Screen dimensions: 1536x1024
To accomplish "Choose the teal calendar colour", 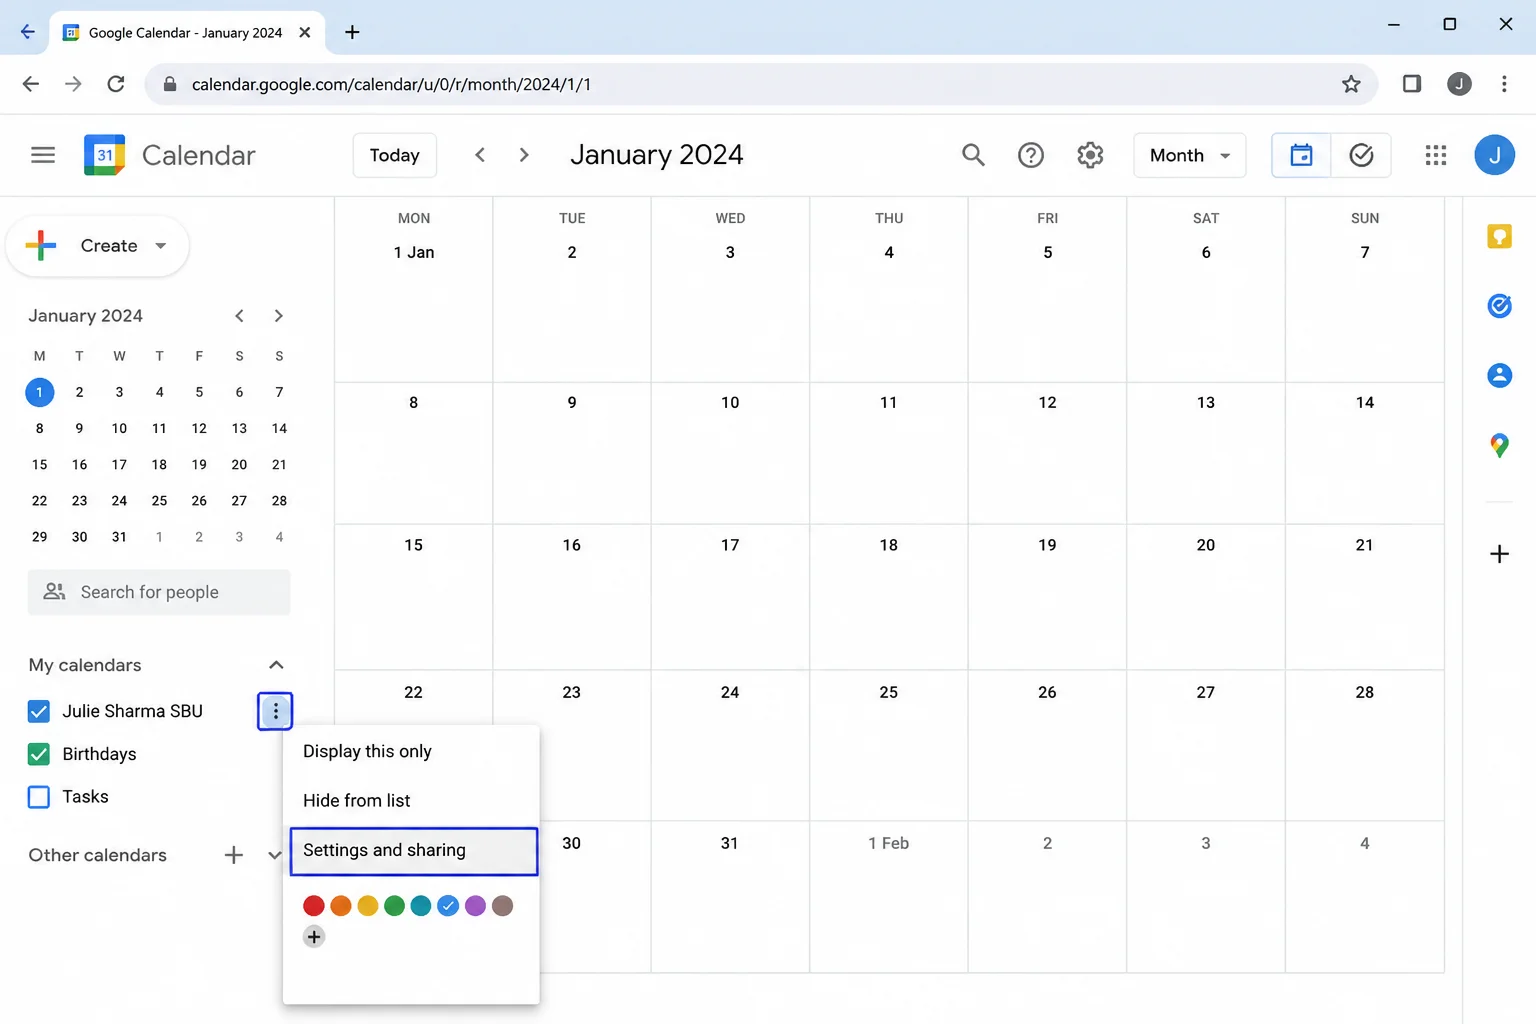I will tap(421, 906).
